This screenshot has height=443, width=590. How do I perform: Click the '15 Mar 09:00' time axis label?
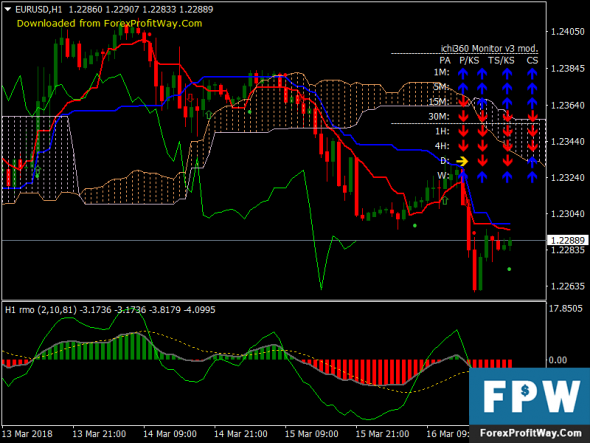311,434
